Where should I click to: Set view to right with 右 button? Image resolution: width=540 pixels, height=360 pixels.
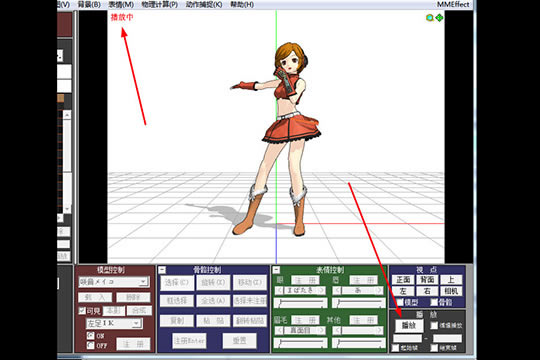pyautogui.click(x=427, y=291)
